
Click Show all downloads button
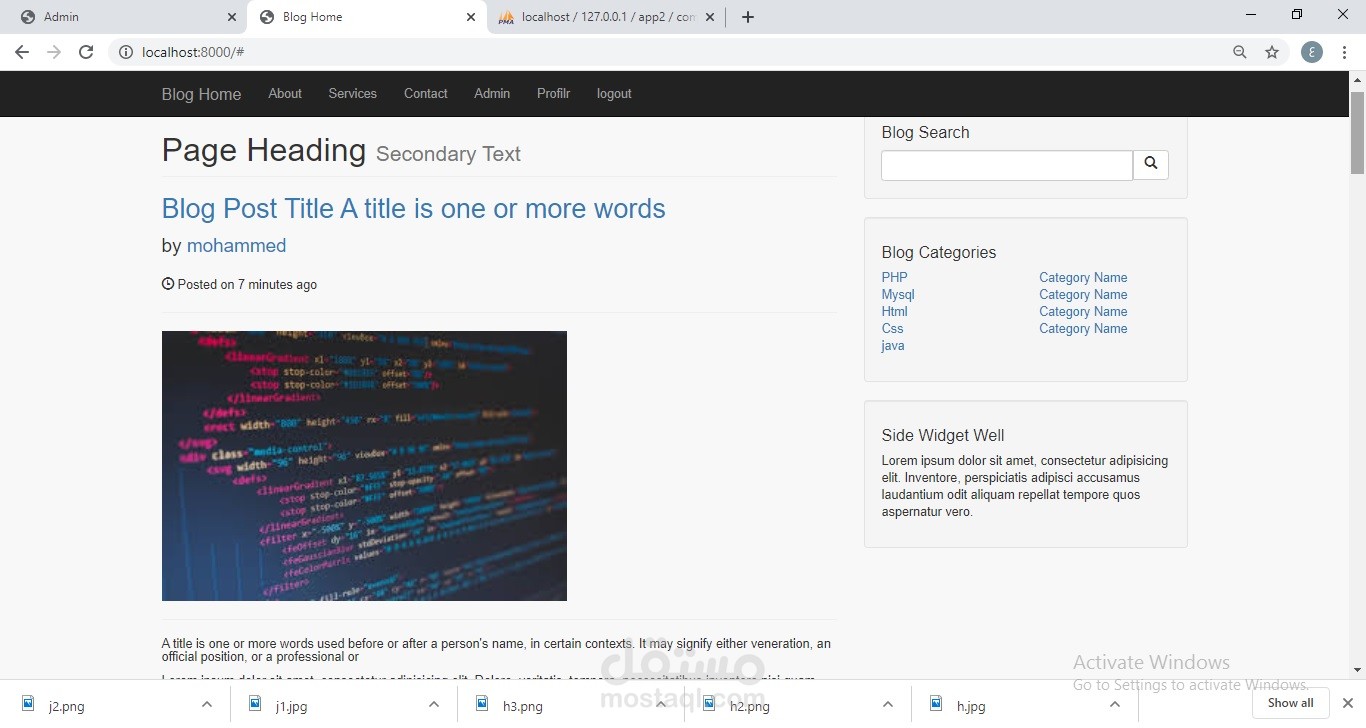click(1290, 703)
